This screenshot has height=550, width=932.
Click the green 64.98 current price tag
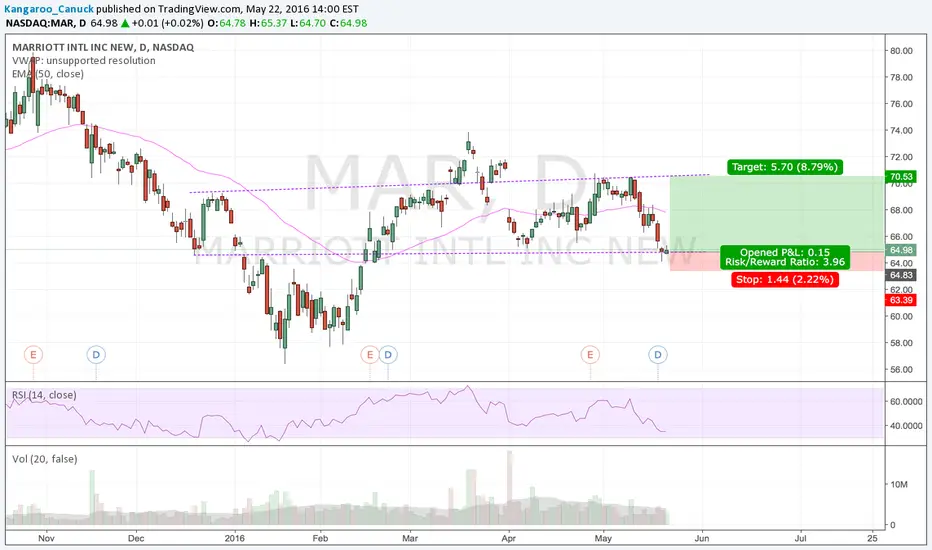(901, 250)
